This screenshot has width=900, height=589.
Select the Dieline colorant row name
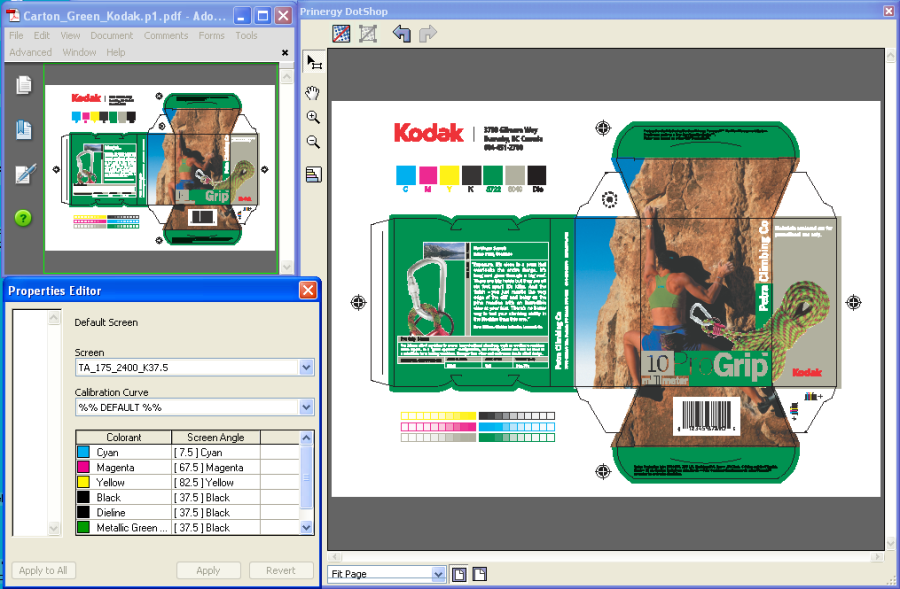coord(111,512)
